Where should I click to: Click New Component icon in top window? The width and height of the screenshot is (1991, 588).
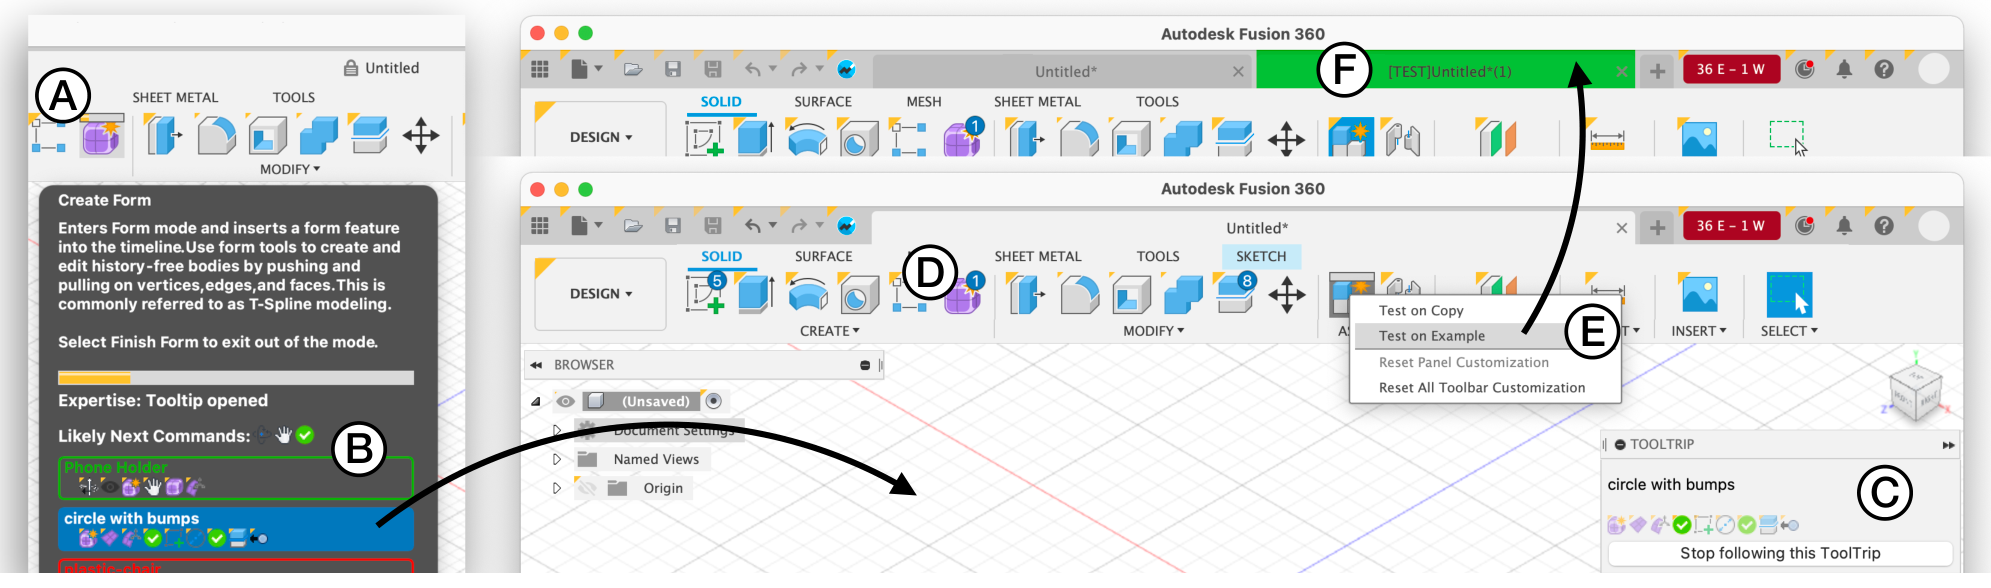[x=1350, y=138]
